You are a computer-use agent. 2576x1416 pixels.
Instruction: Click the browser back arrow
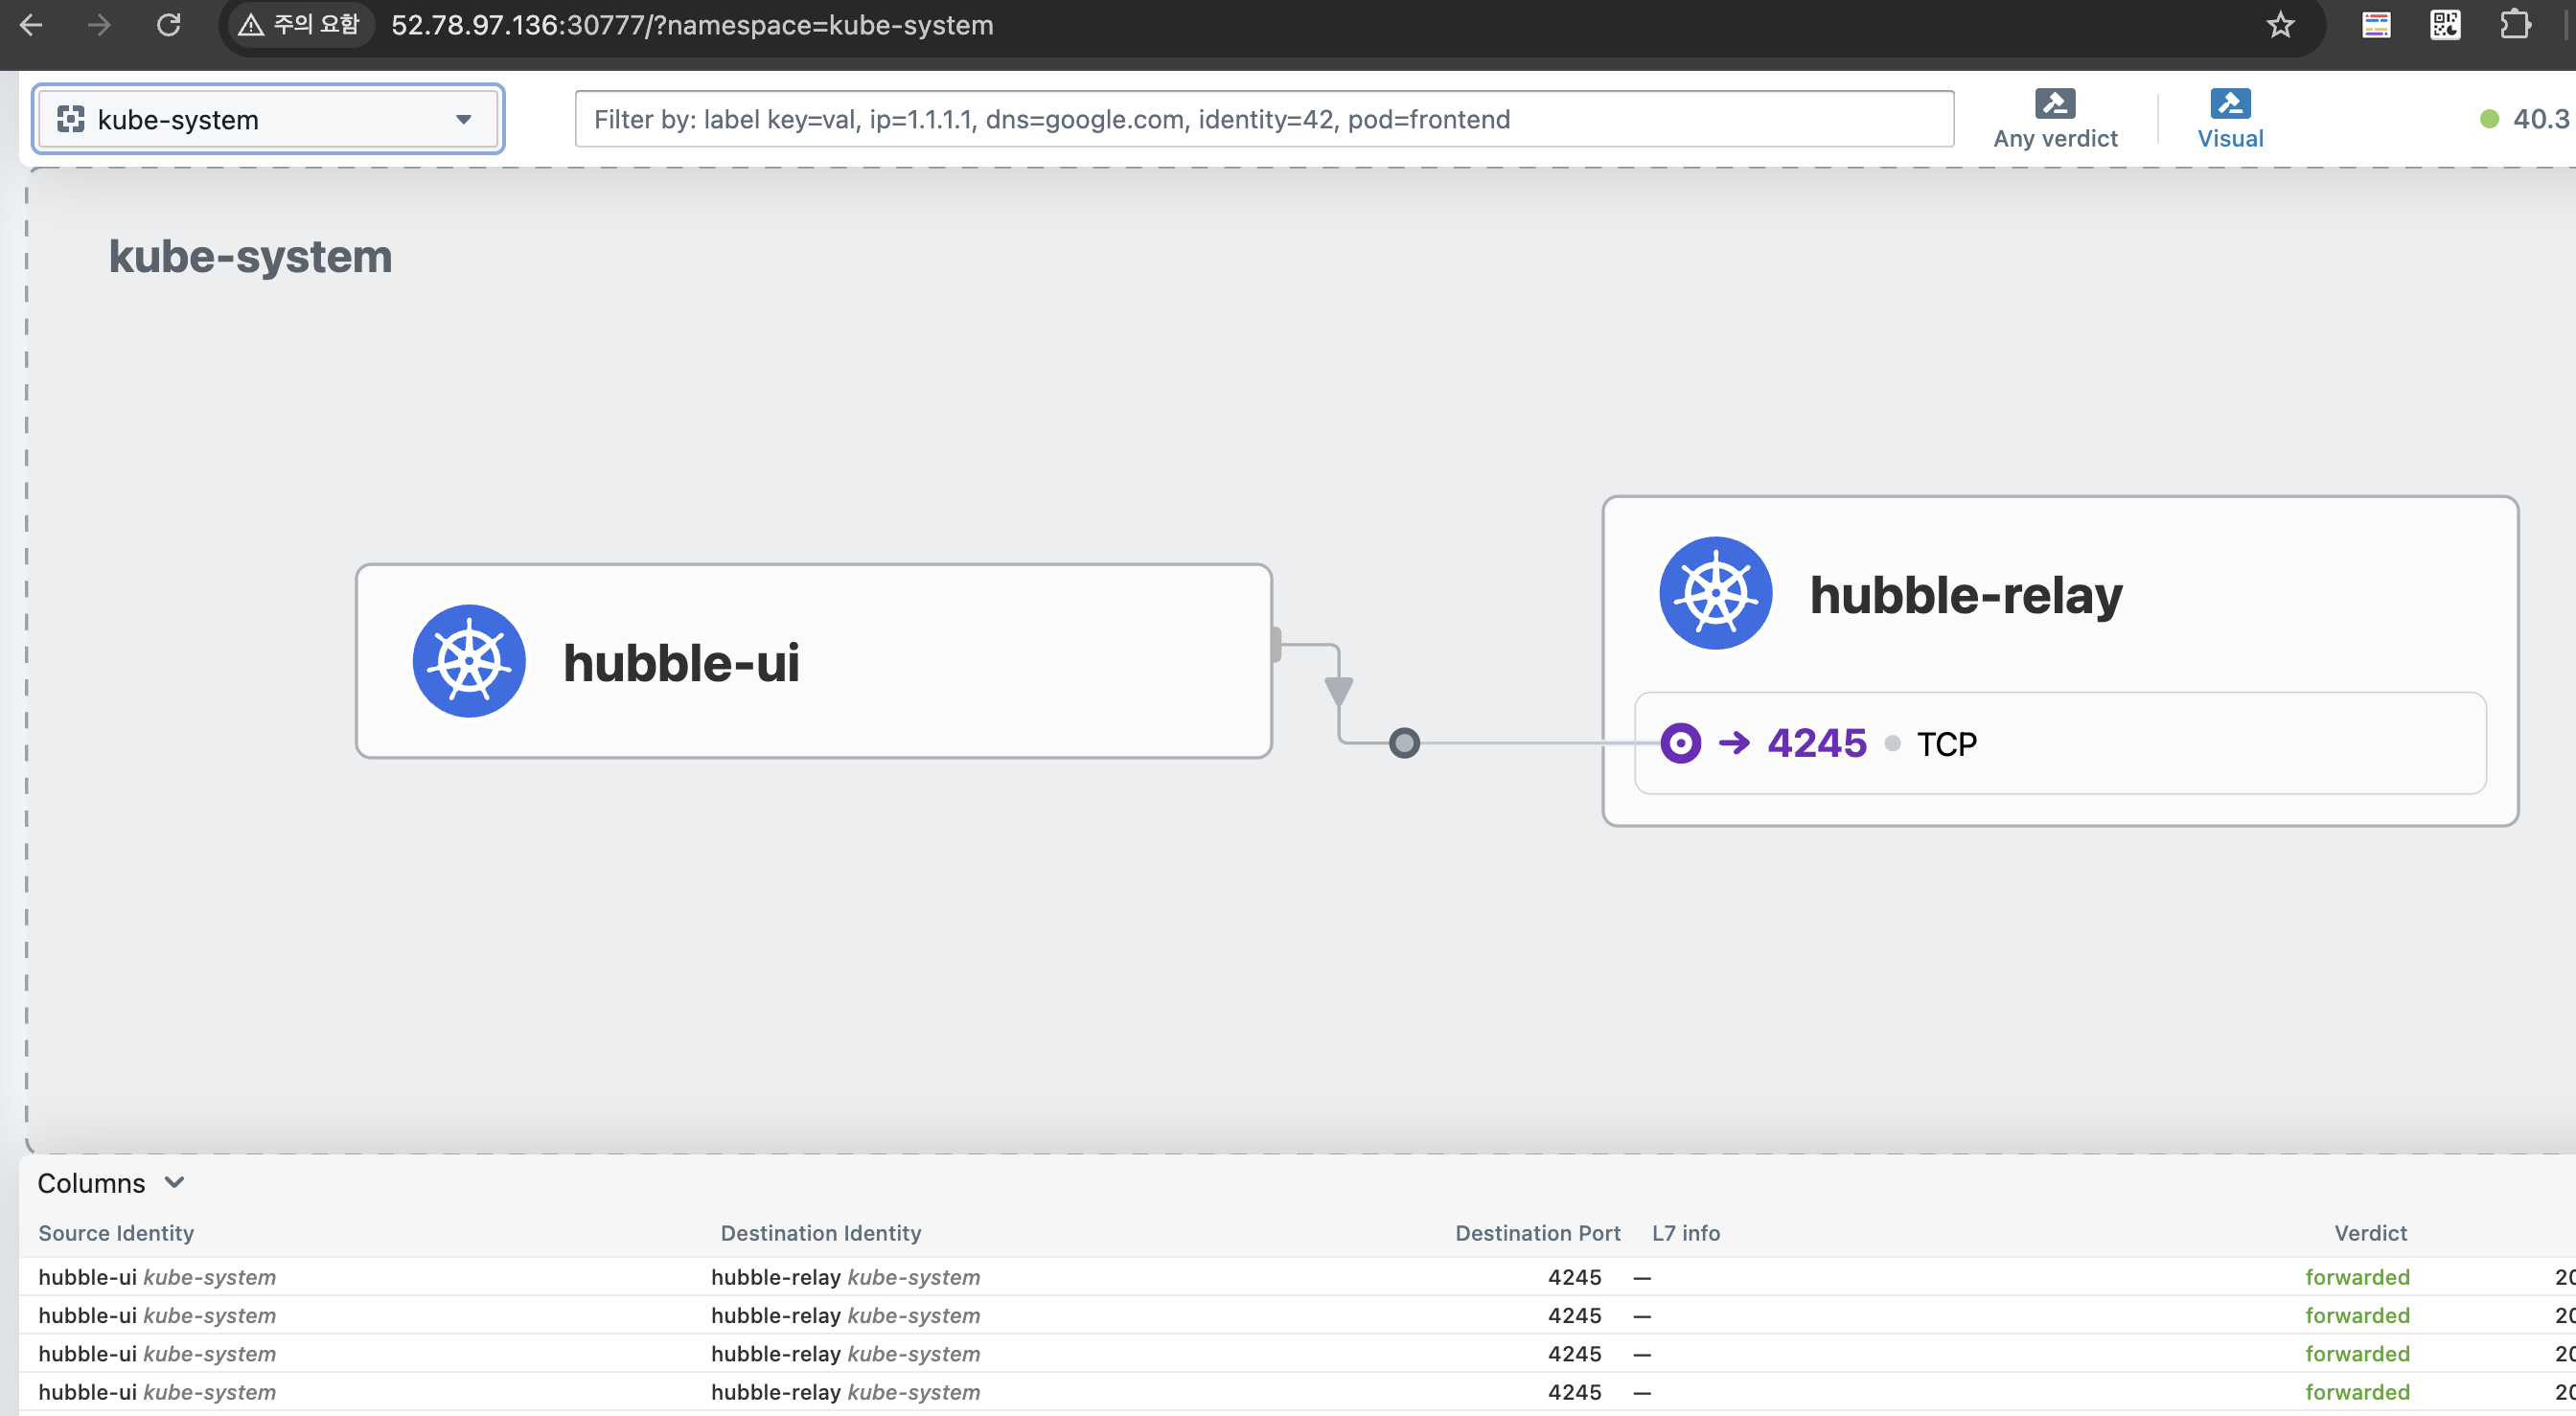(x=32, y=25)
